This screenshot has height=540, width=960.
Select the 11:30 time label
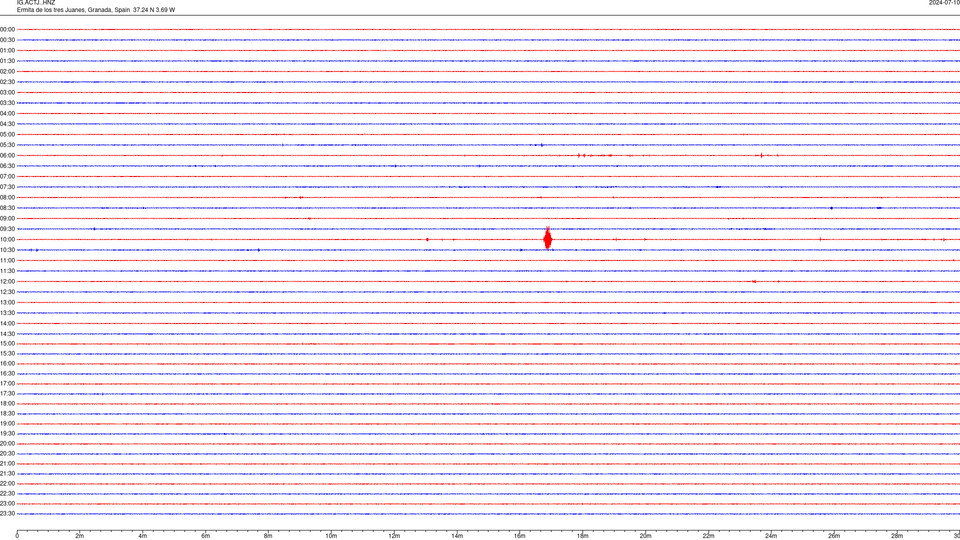[7, 271]
